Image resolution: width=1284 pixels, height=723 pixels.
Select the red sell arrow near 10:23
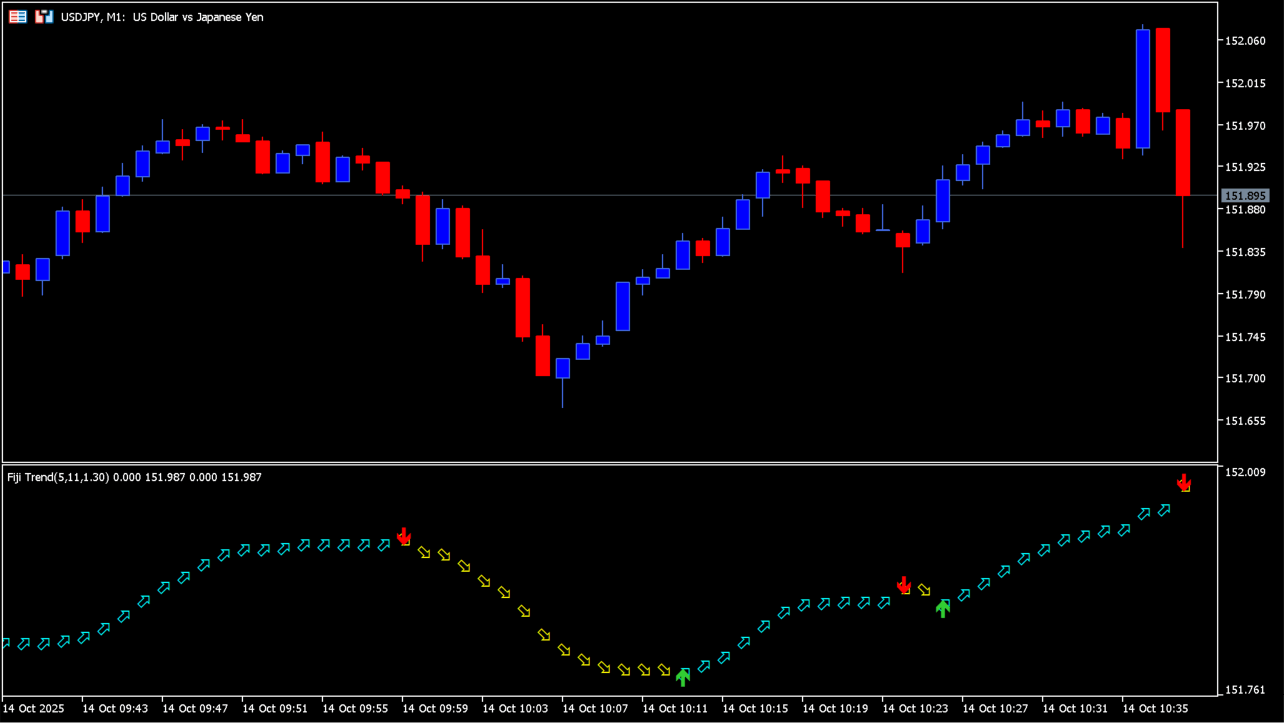(904, 584)
